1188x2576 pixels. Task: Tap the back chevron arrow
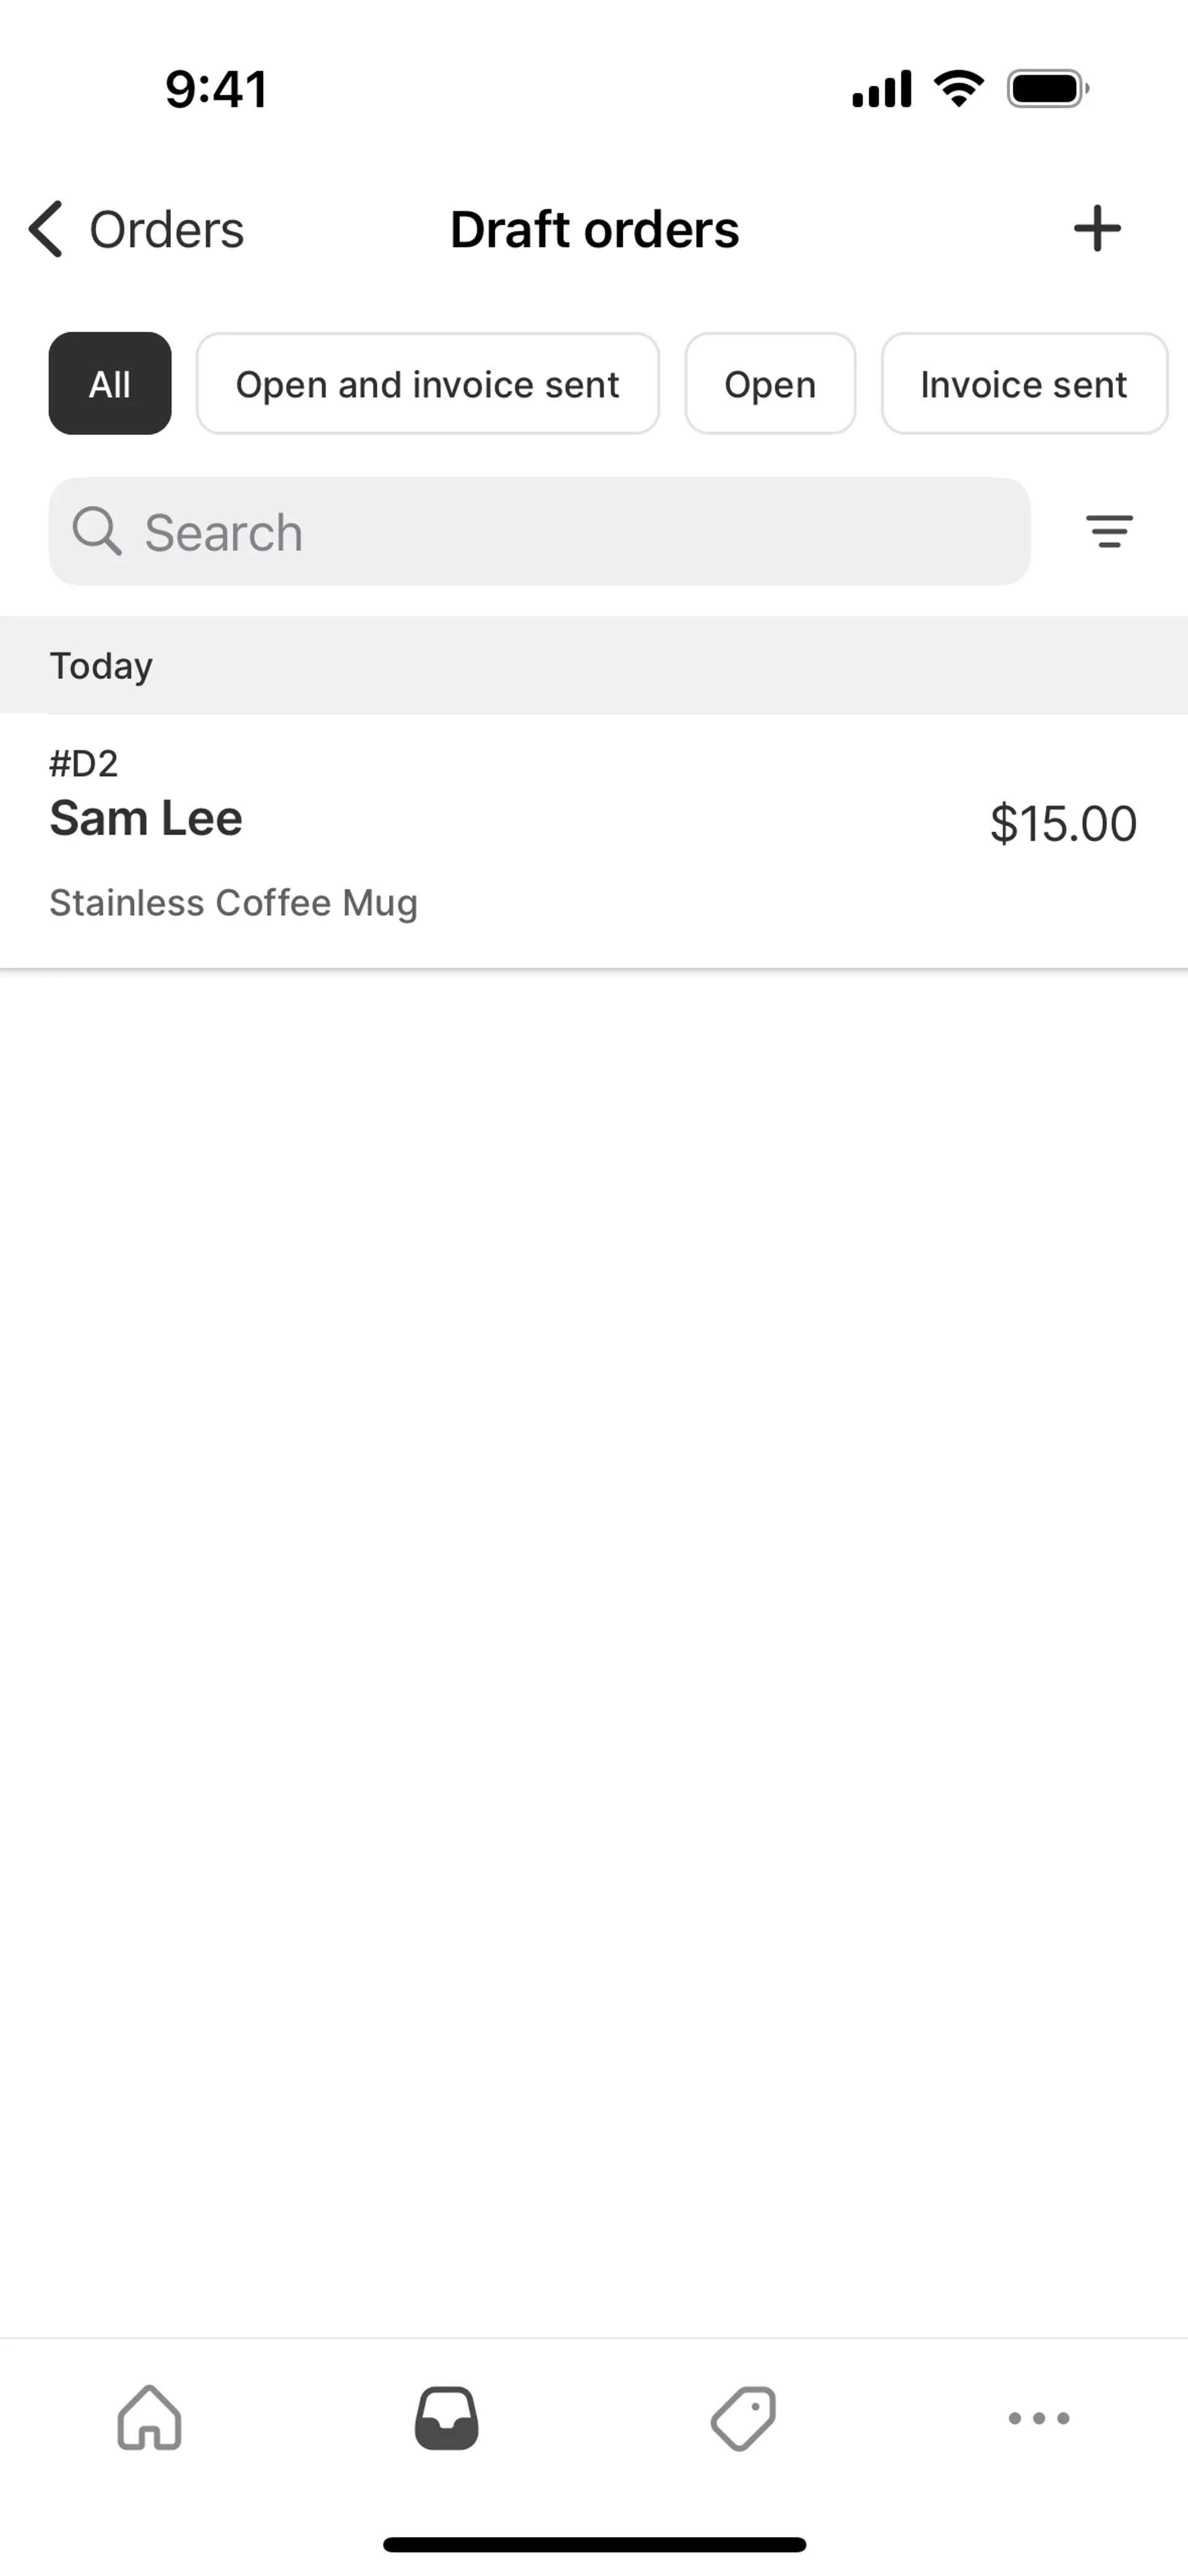click(x=46, y=229)
